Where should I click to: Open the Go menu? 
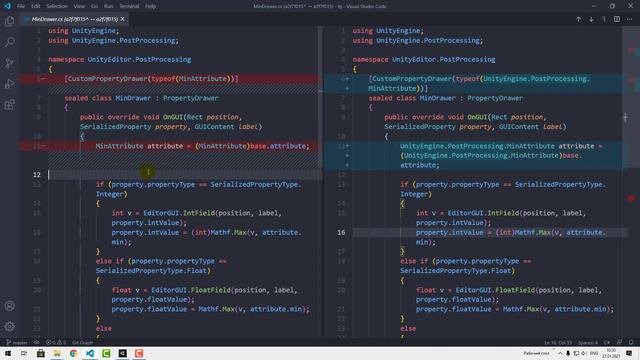(94, 6)
